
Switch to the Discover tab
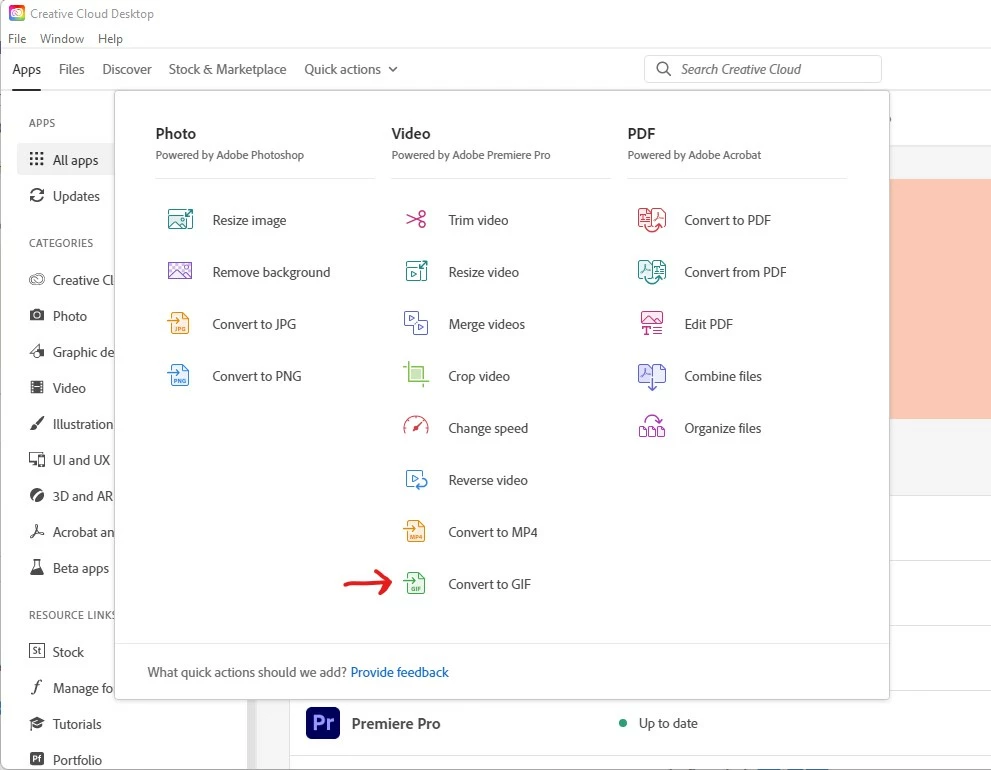pos(127,69)
